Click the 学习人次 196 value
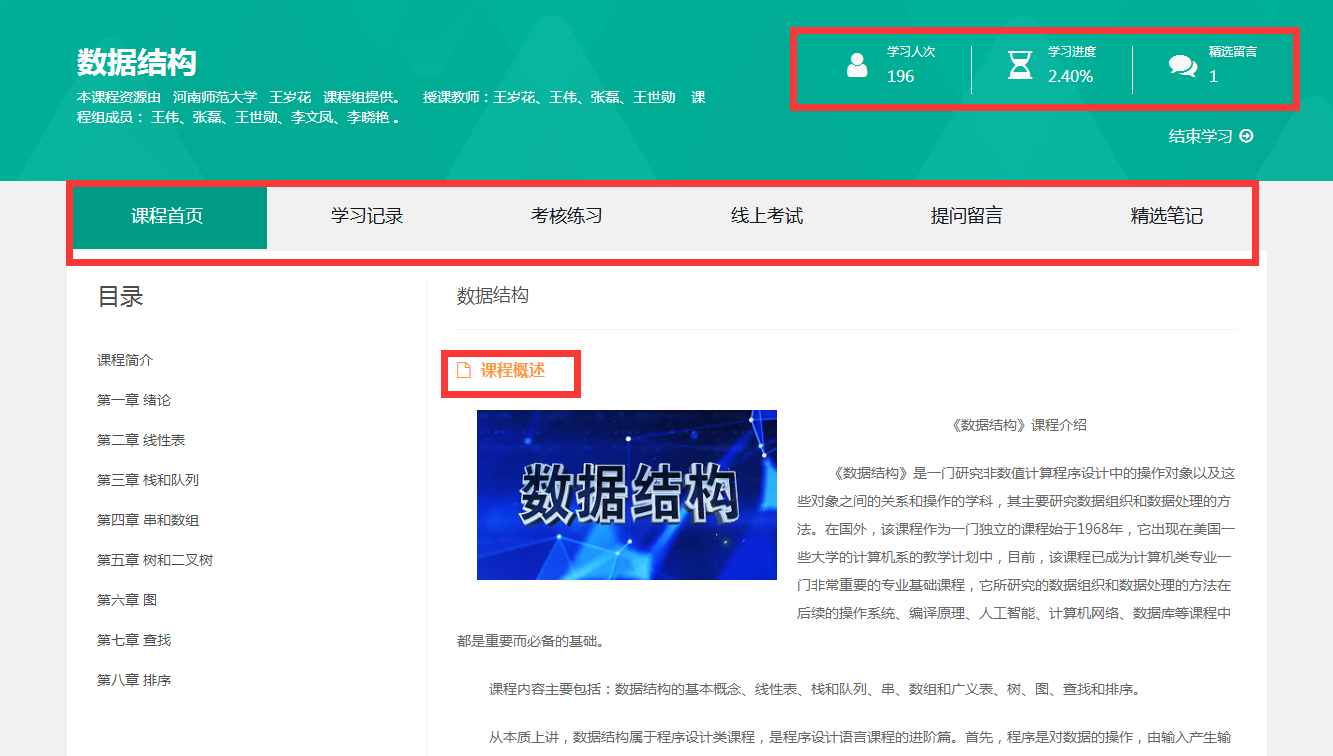Image resolution: width=1333 pixels, height=756 pixels. point(900,76)
